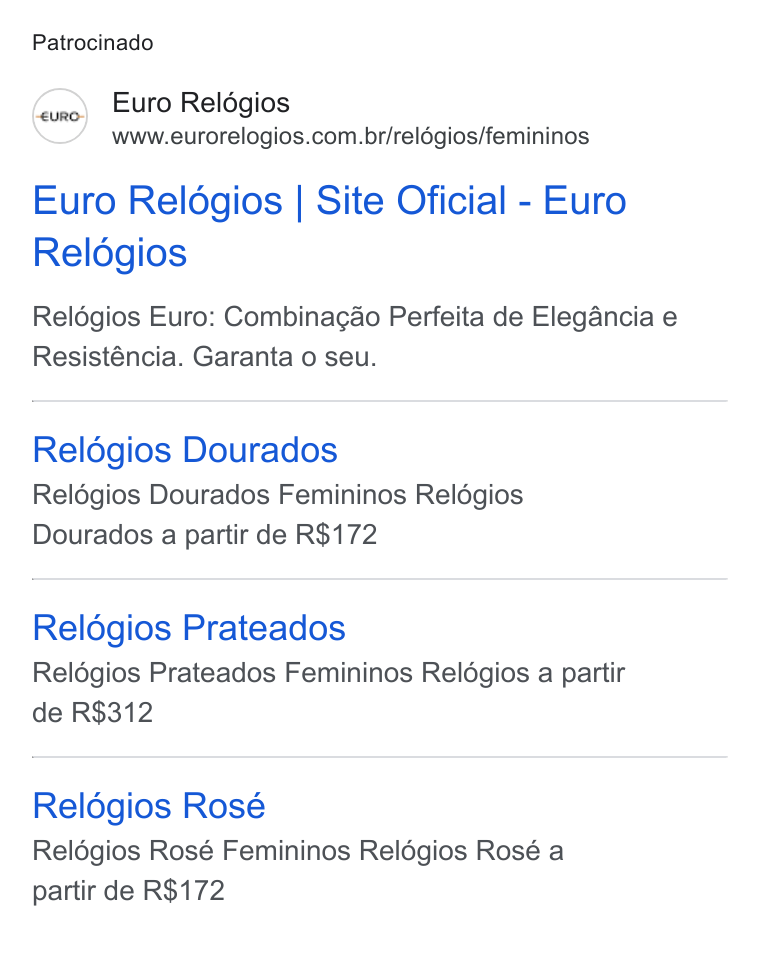Viewport: 760px width, 958px height.
Task: Click the 'Garanta o seu.' phrase
Action: point(285,357)
